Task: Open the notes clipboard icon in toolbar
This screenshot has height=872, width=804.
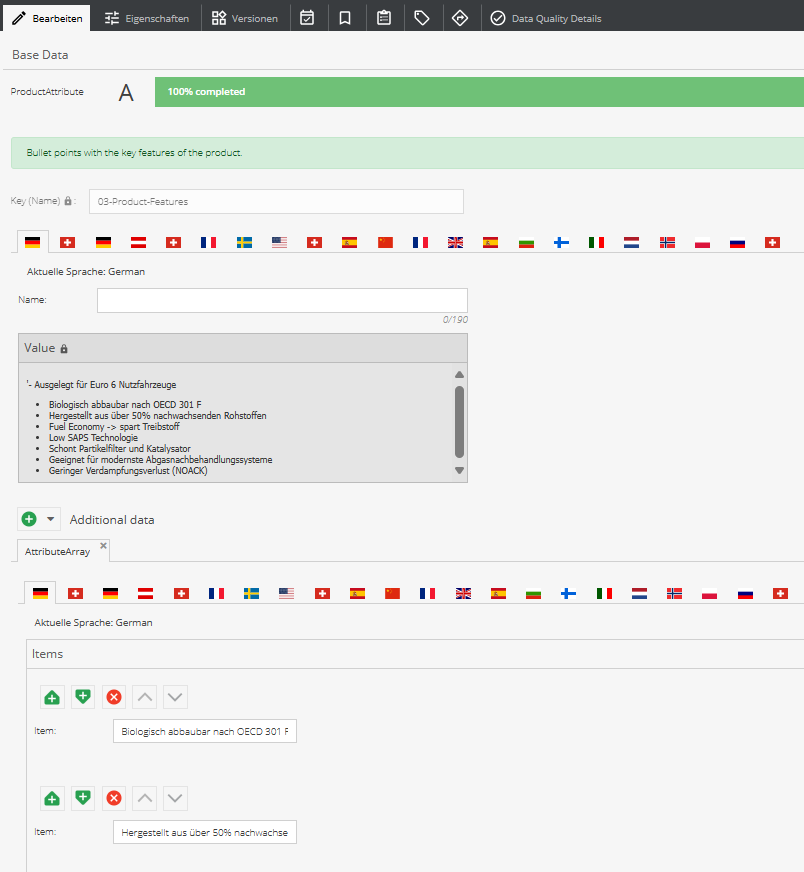Action: pos(384,18)
